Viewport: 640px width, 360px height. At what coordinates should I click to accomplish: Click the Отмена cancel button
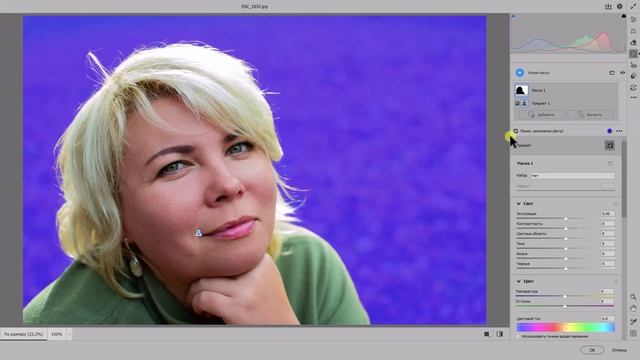[619, 350]
